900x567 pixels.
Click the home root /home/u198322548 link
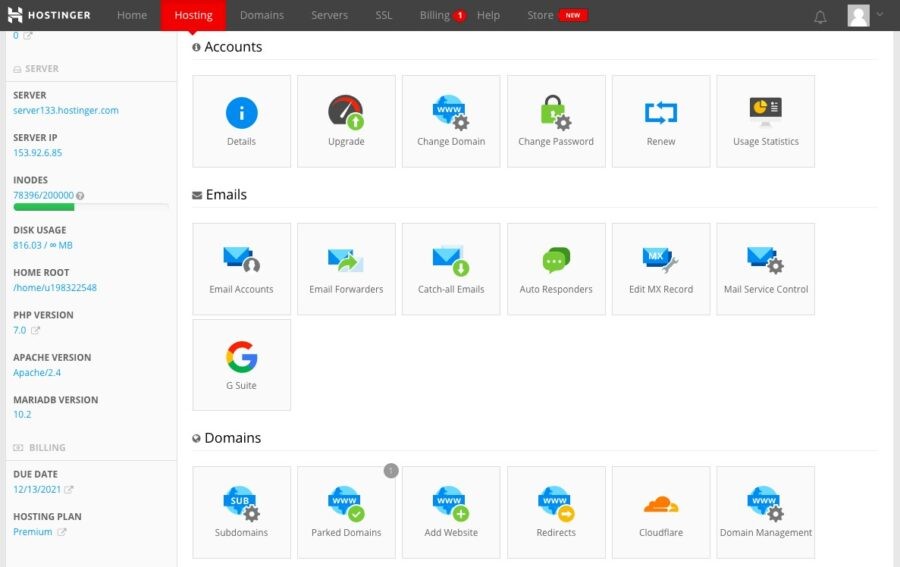coord(55,288)
